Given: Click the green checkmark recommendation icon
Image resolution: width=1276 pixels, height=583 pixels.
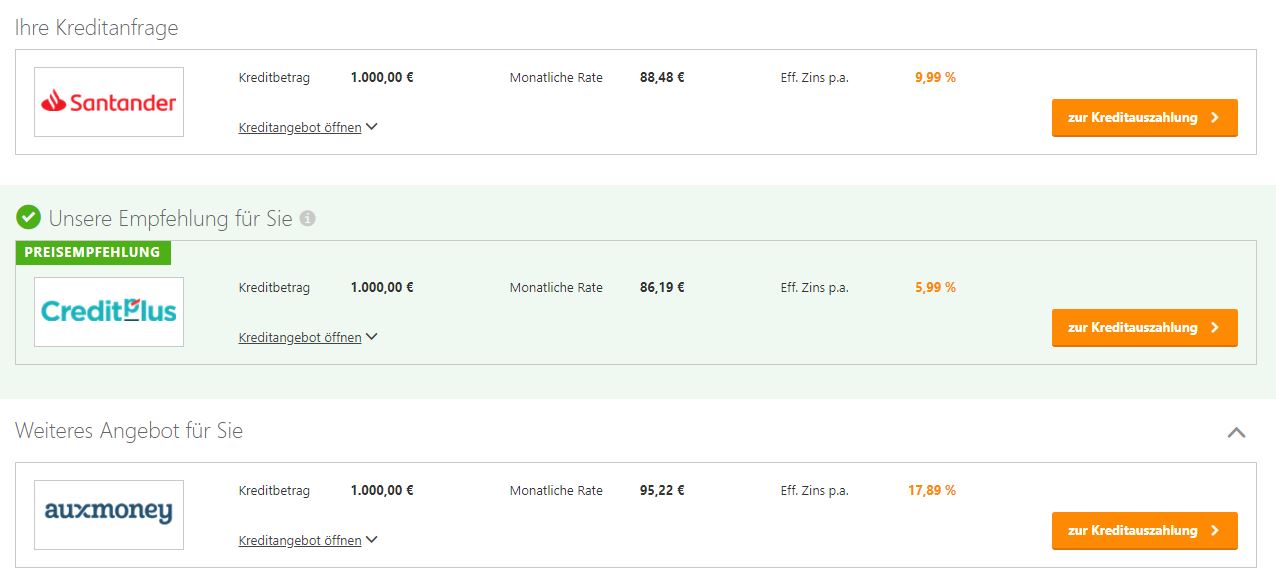Looking at the screenshot, I should tap(28, 217).
